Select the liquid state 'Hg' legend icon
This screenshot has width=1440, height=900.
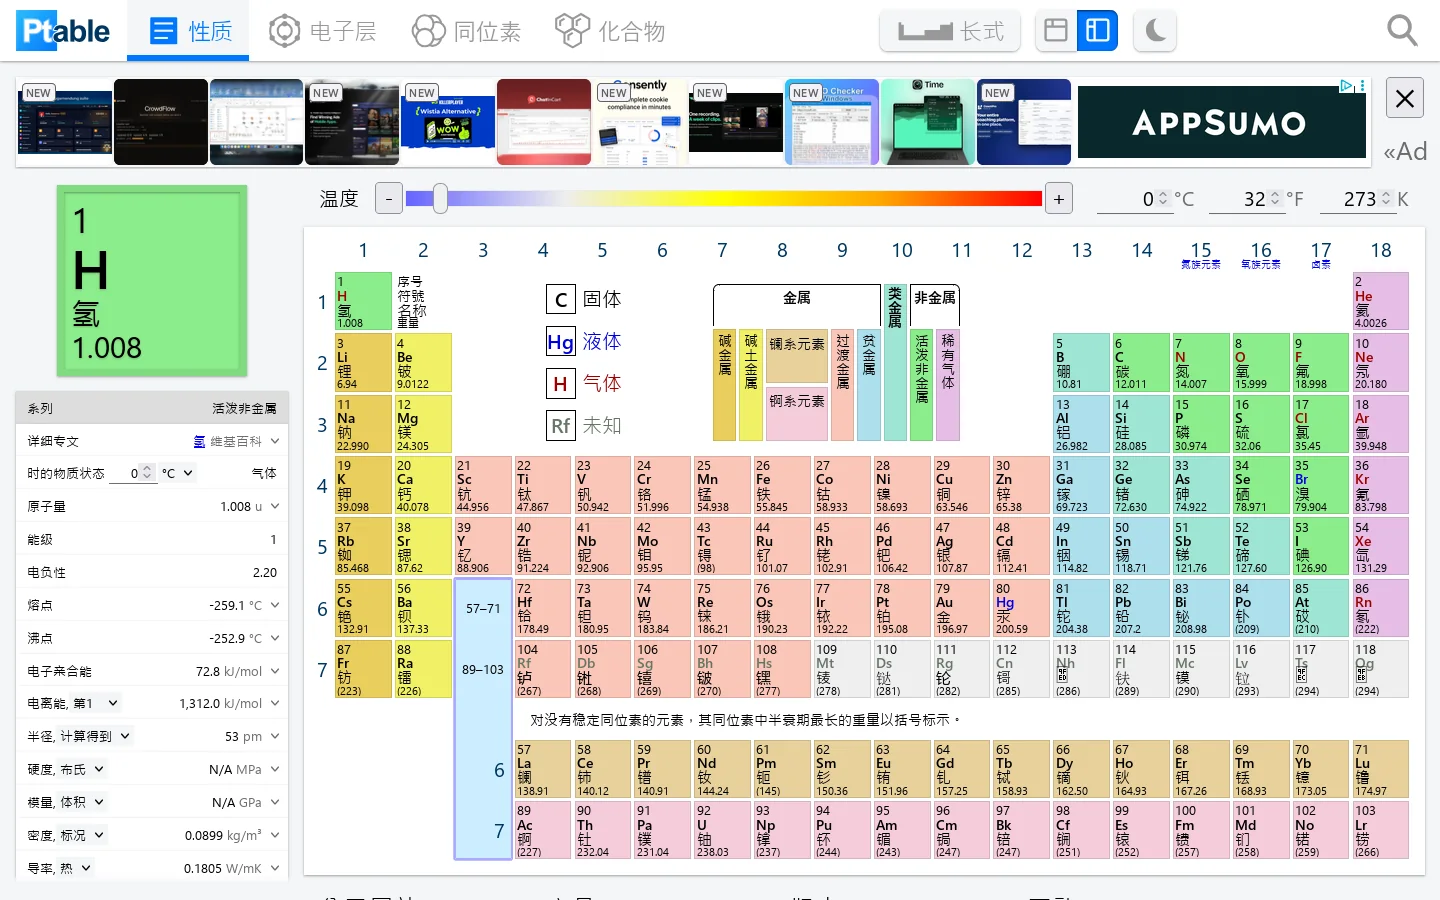pos(560,342)
